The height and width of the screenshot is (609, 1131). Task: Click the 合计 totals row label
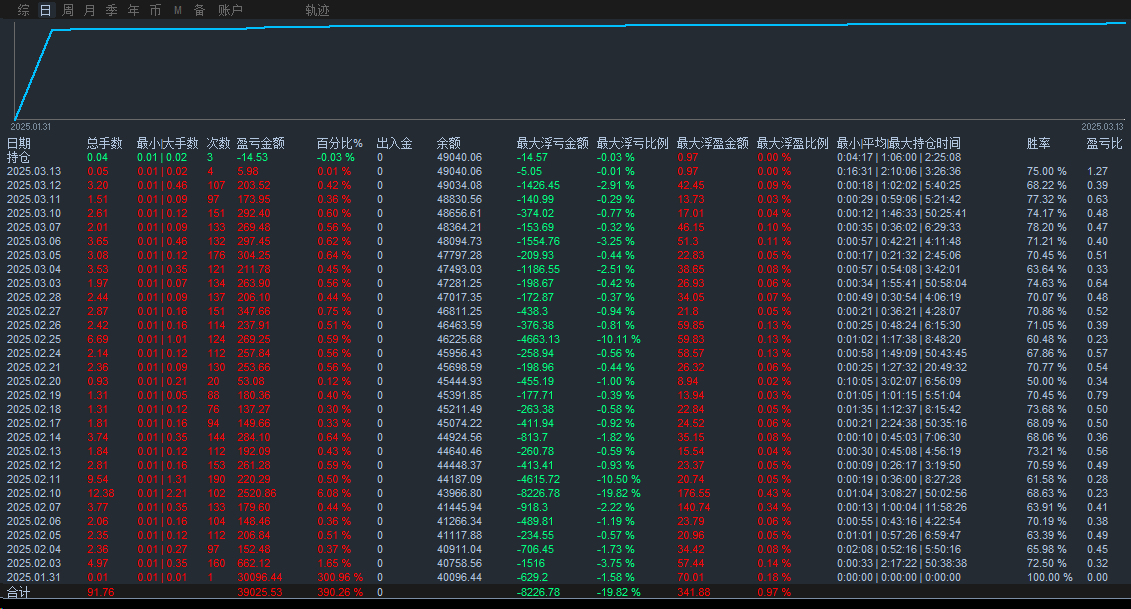tap(19, 592)
